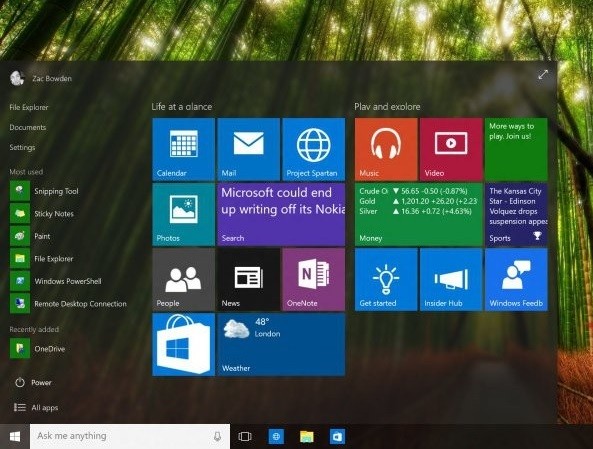Open the People tile
The width and height of the screenshot is (593, 449).
183,280
